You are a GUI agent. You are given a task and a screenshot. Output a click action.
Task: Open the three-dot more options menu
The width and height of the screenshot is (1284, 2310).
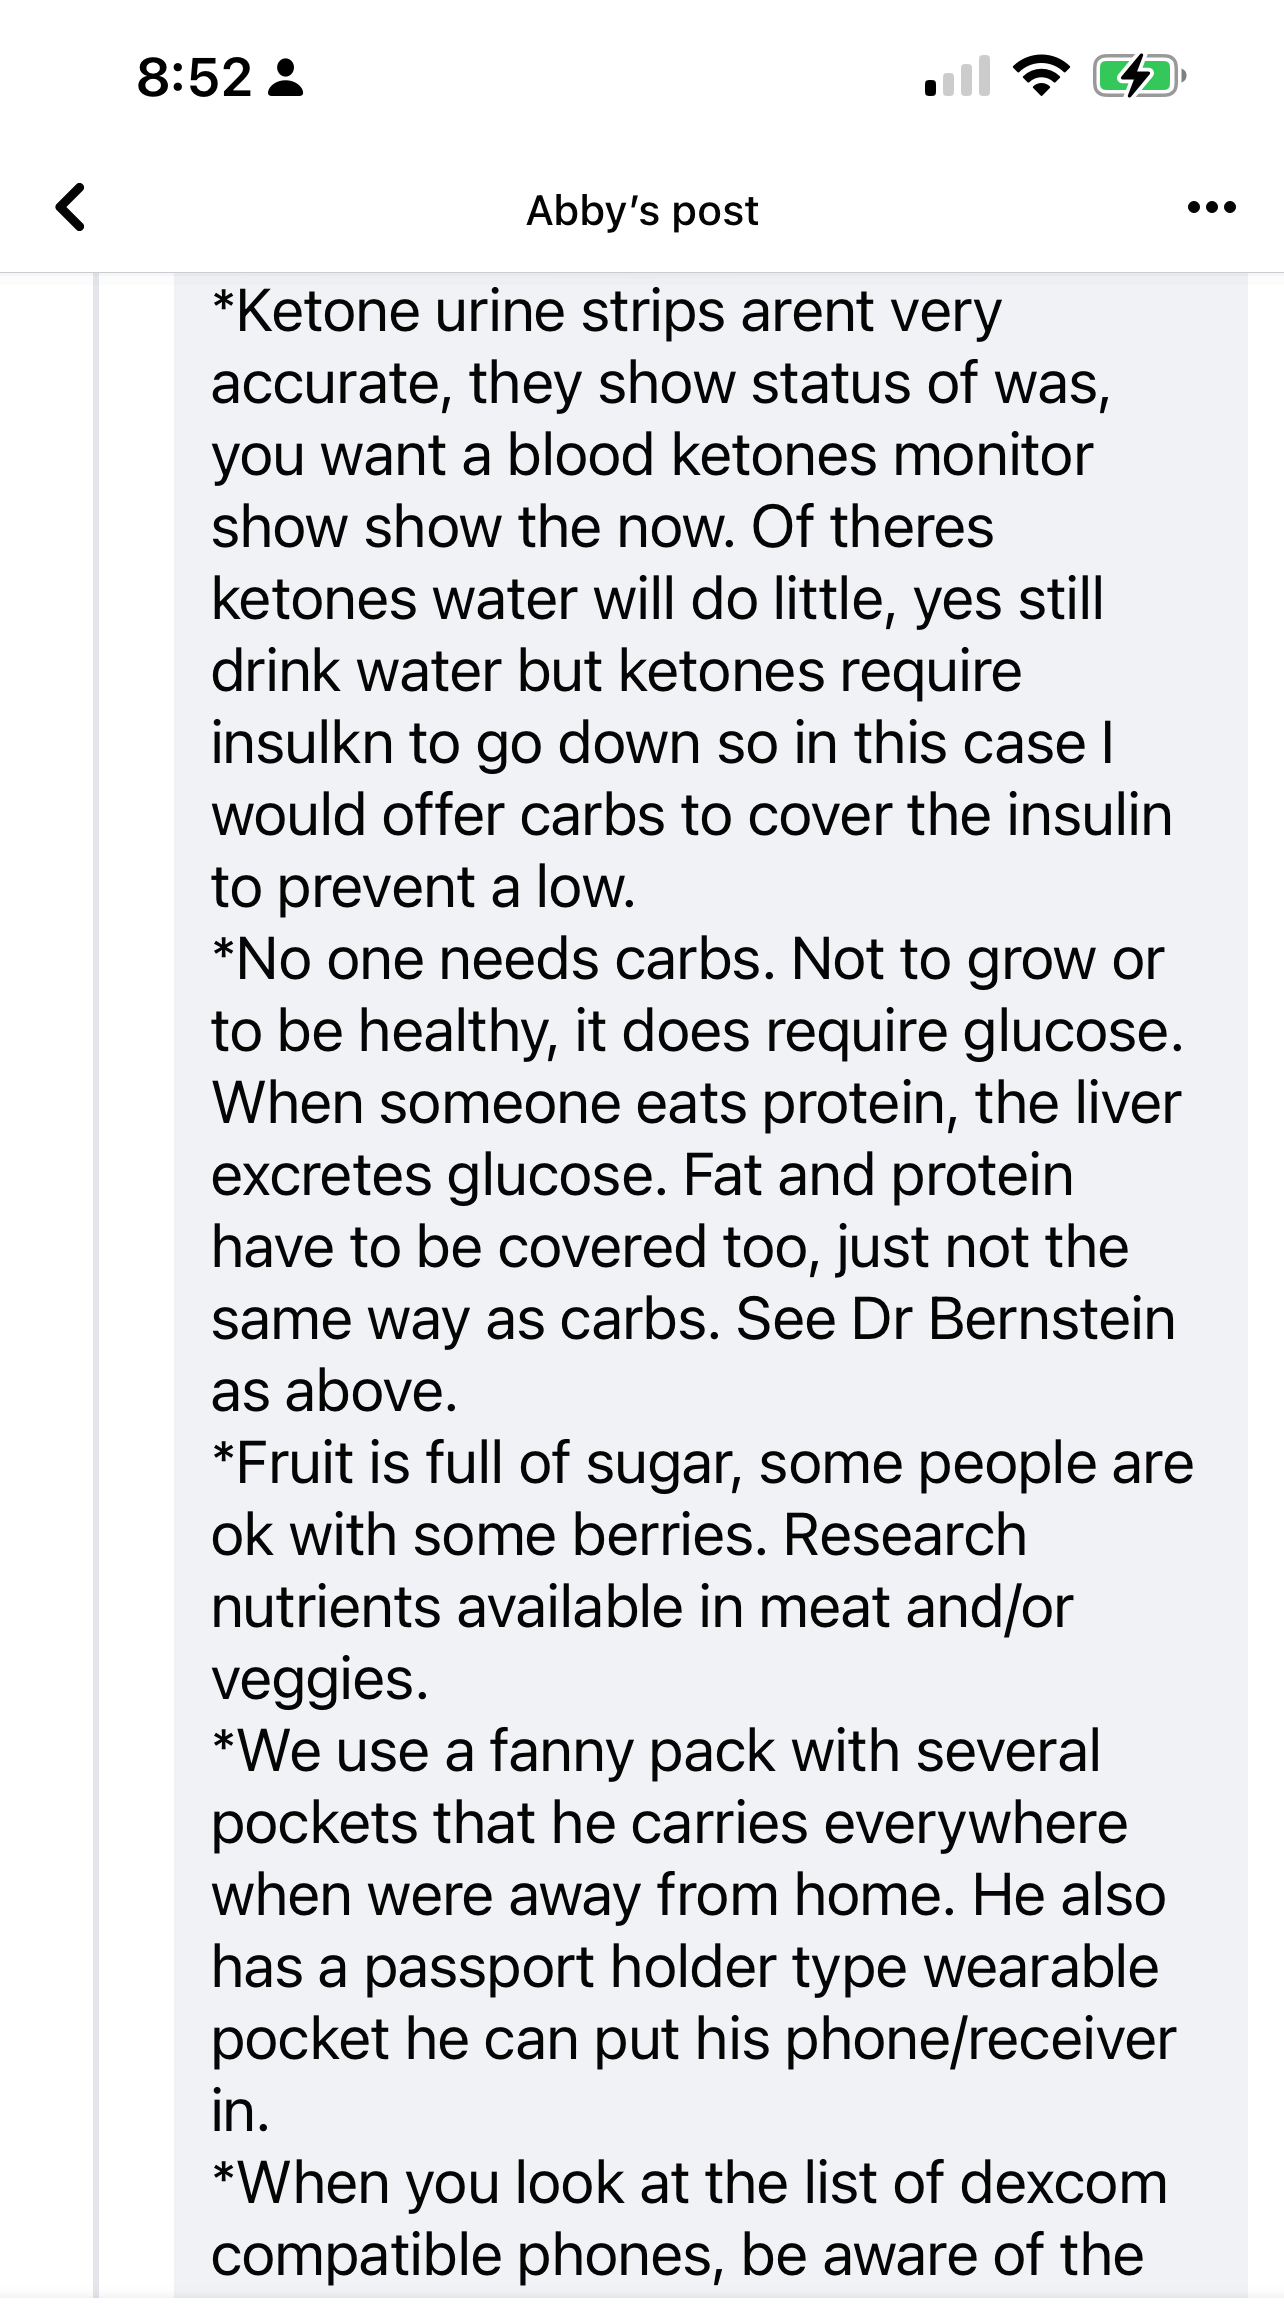point(1211,208)
